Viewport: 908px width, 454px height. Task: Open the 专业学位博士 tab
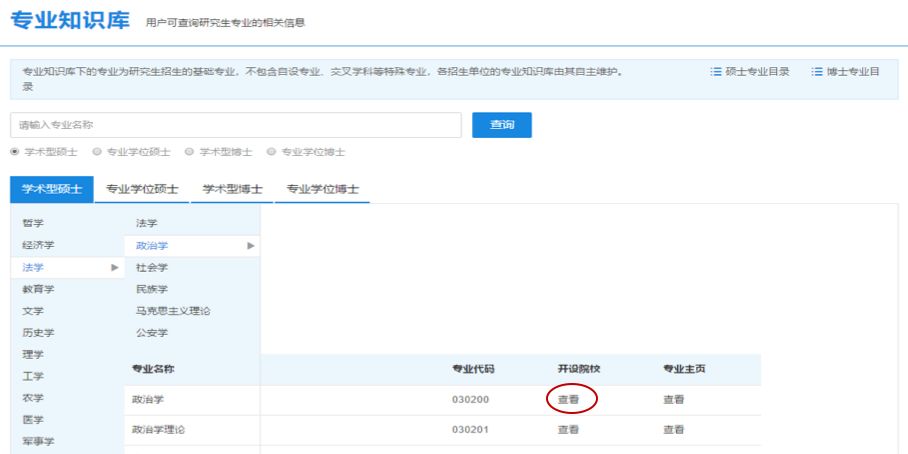[x=322, y=189]
